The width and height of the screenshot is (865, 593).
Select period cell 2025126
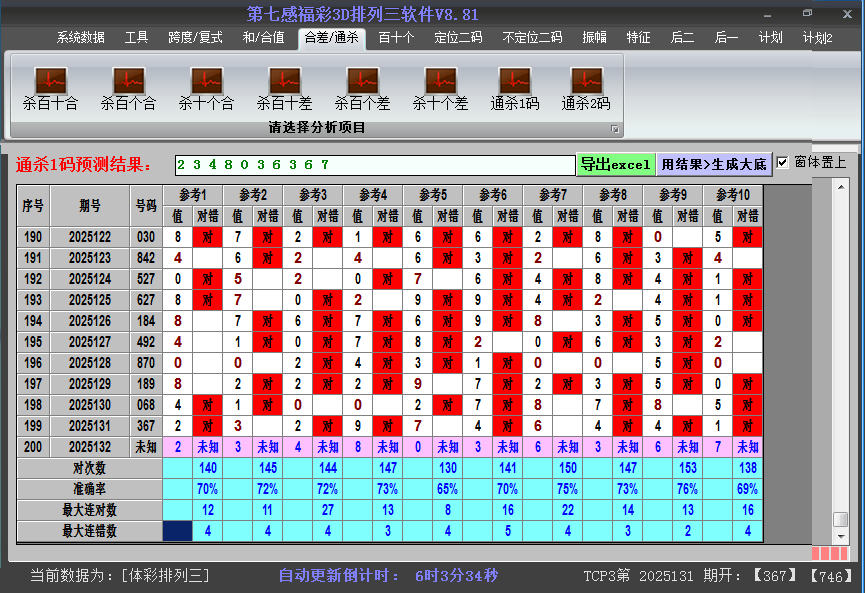click(90, 321)
